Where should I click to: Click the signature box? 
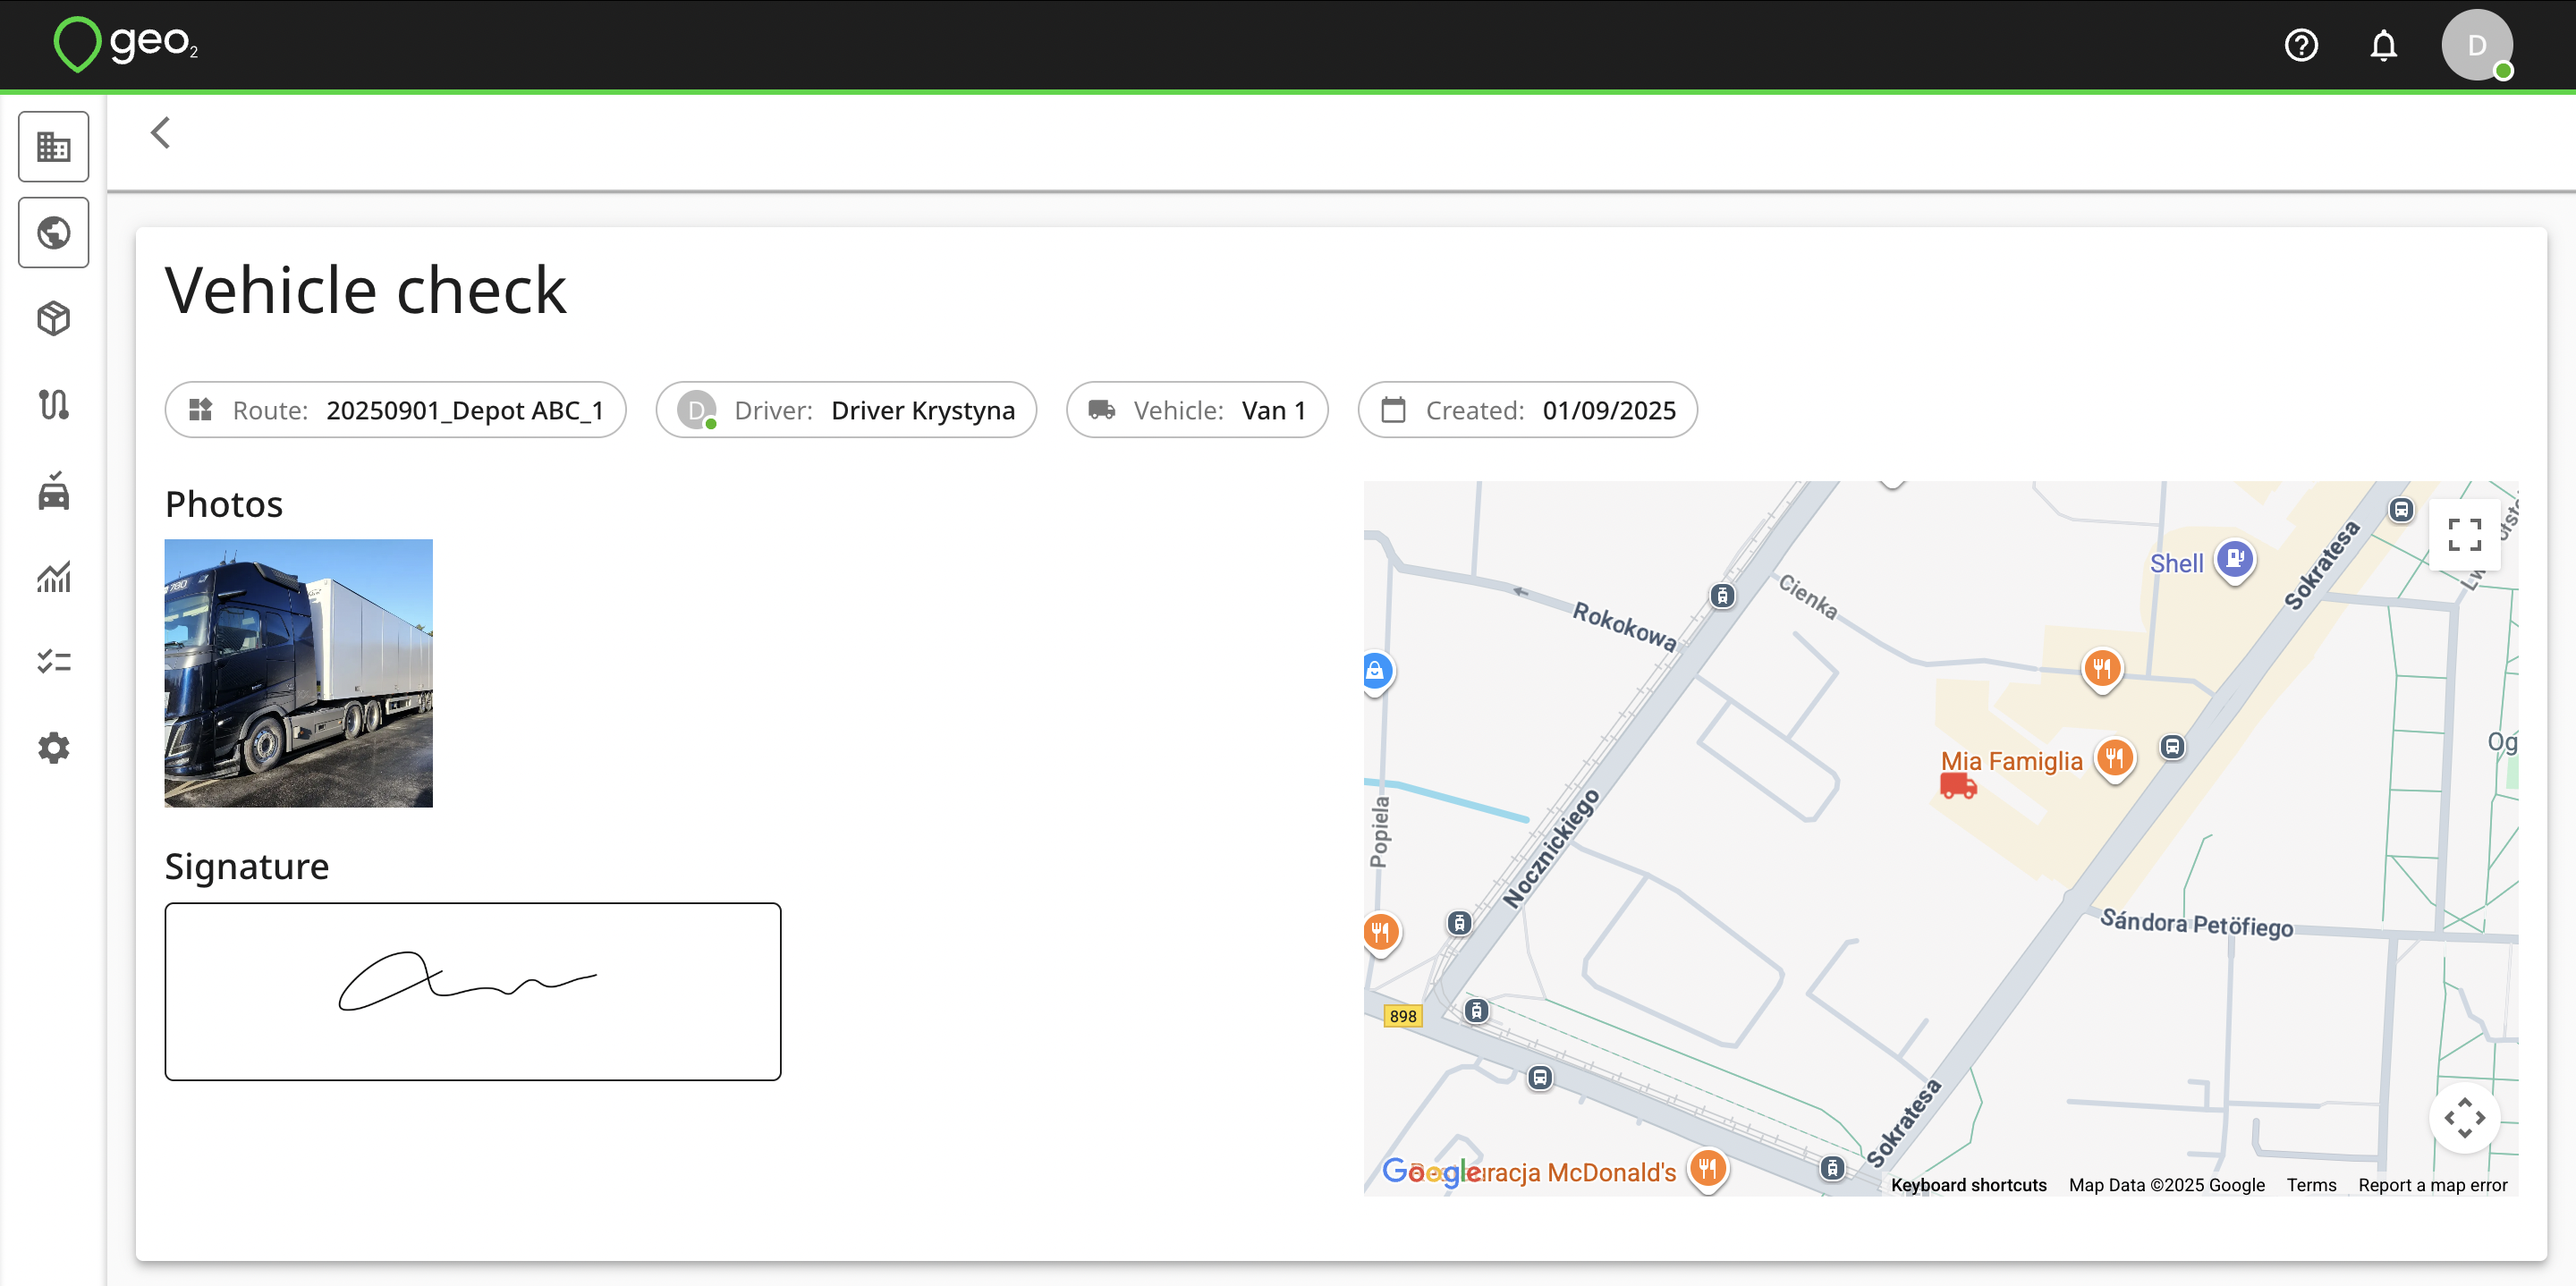[x=473, y=991]
